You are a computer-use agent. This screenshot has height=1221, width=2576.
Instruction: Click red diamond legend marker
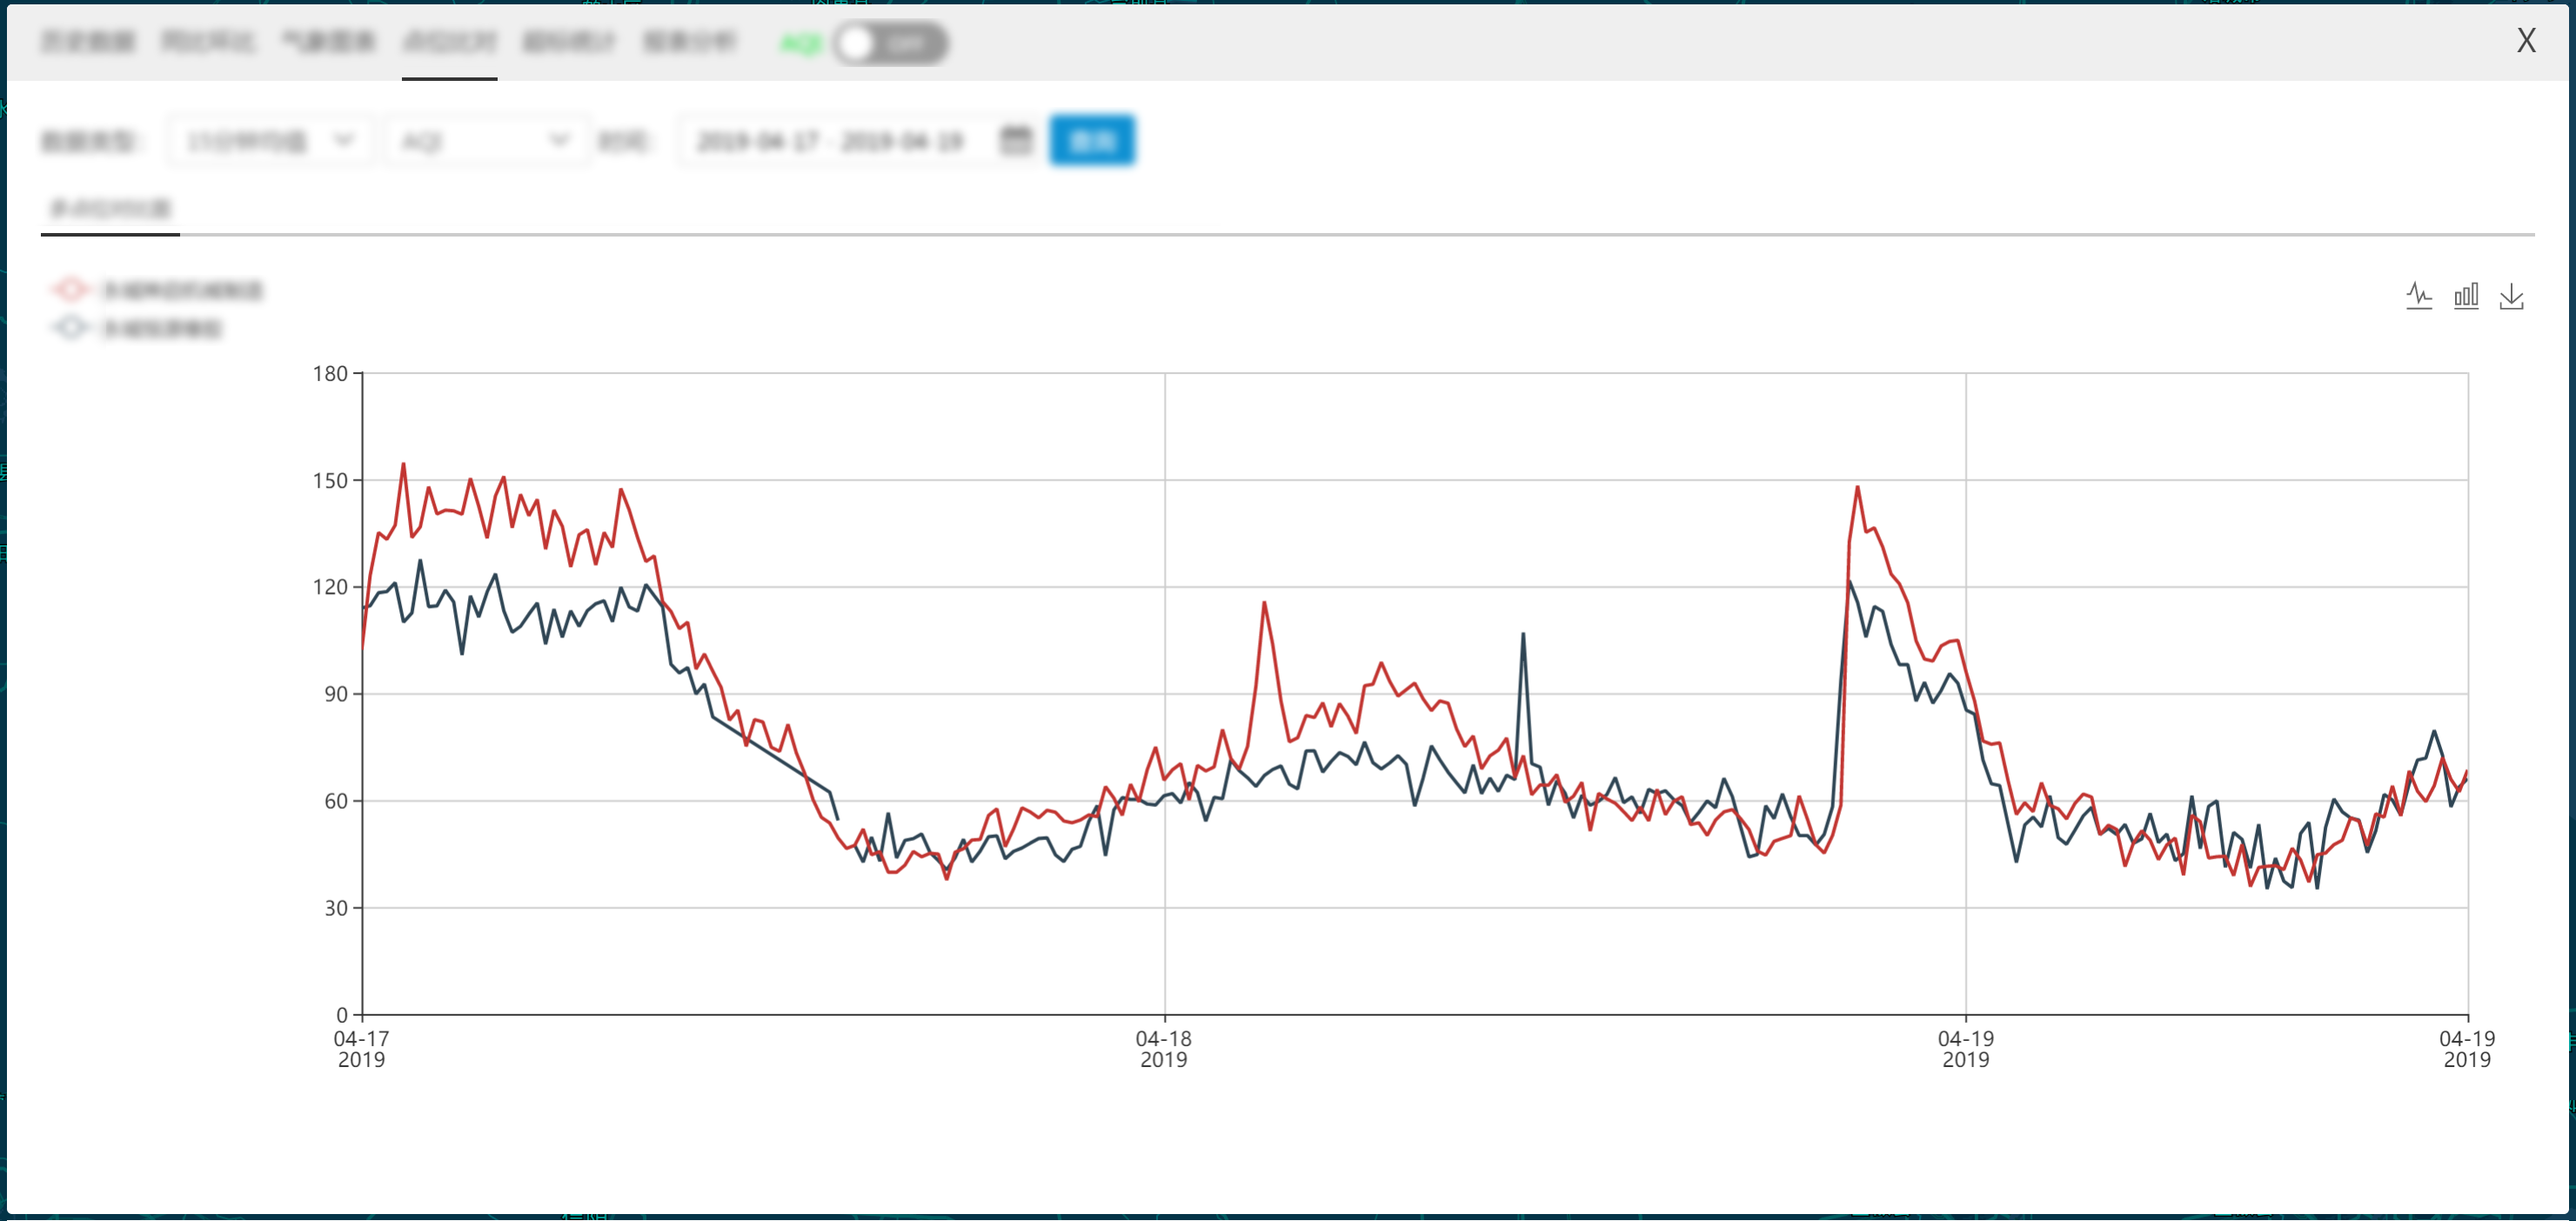70,290
